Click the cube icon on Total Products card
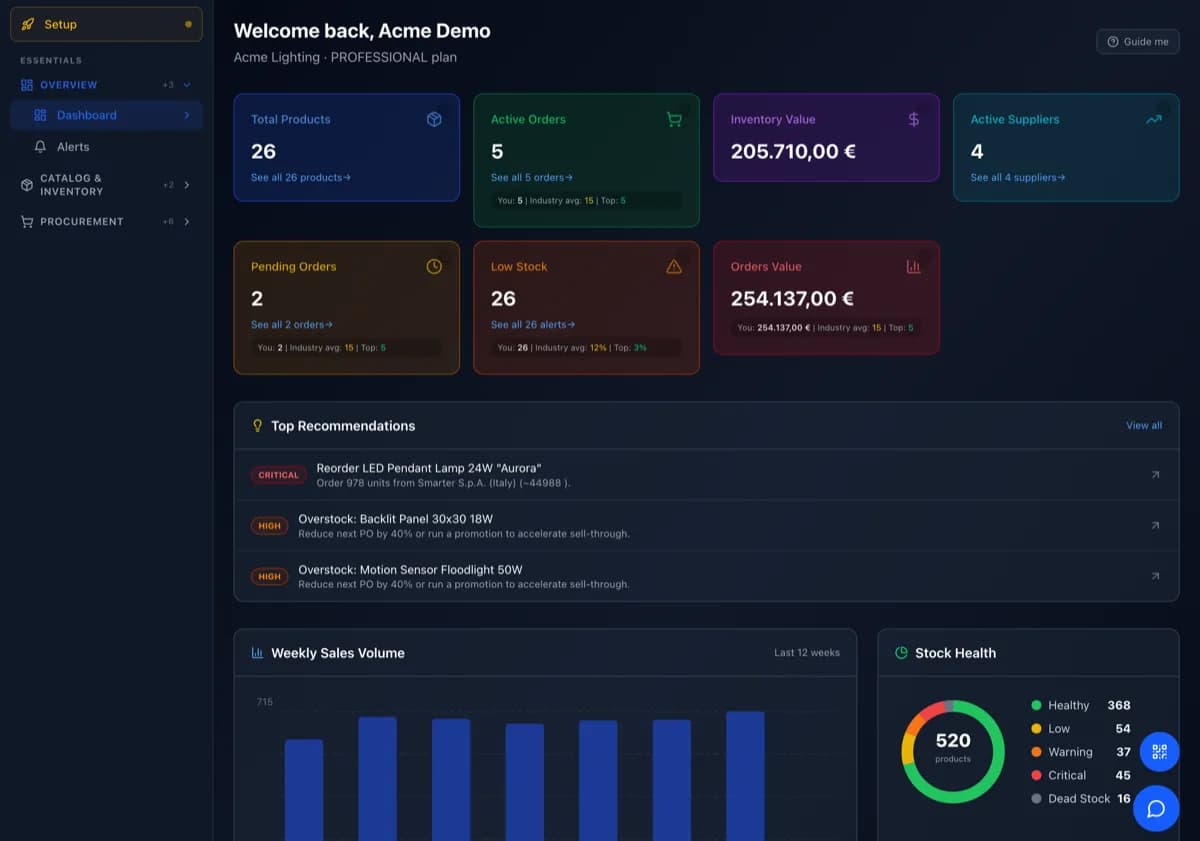Viewport: 1200px width, 841px height. [x=434, y=119]
